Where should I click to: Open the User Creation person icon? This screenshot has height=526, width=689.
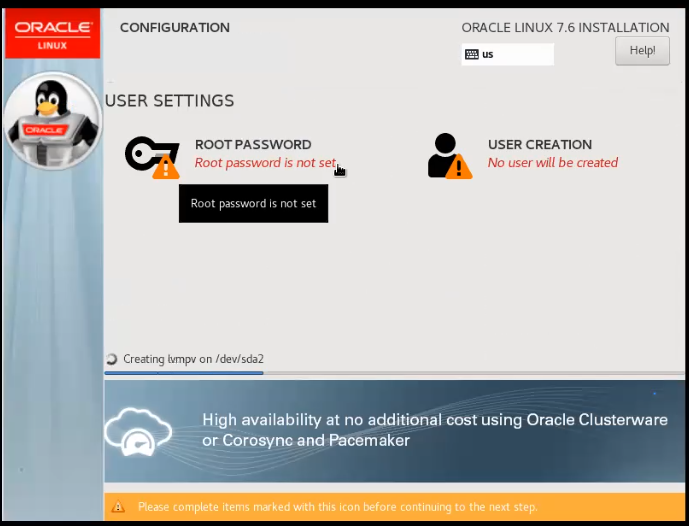tap(450, 156)
